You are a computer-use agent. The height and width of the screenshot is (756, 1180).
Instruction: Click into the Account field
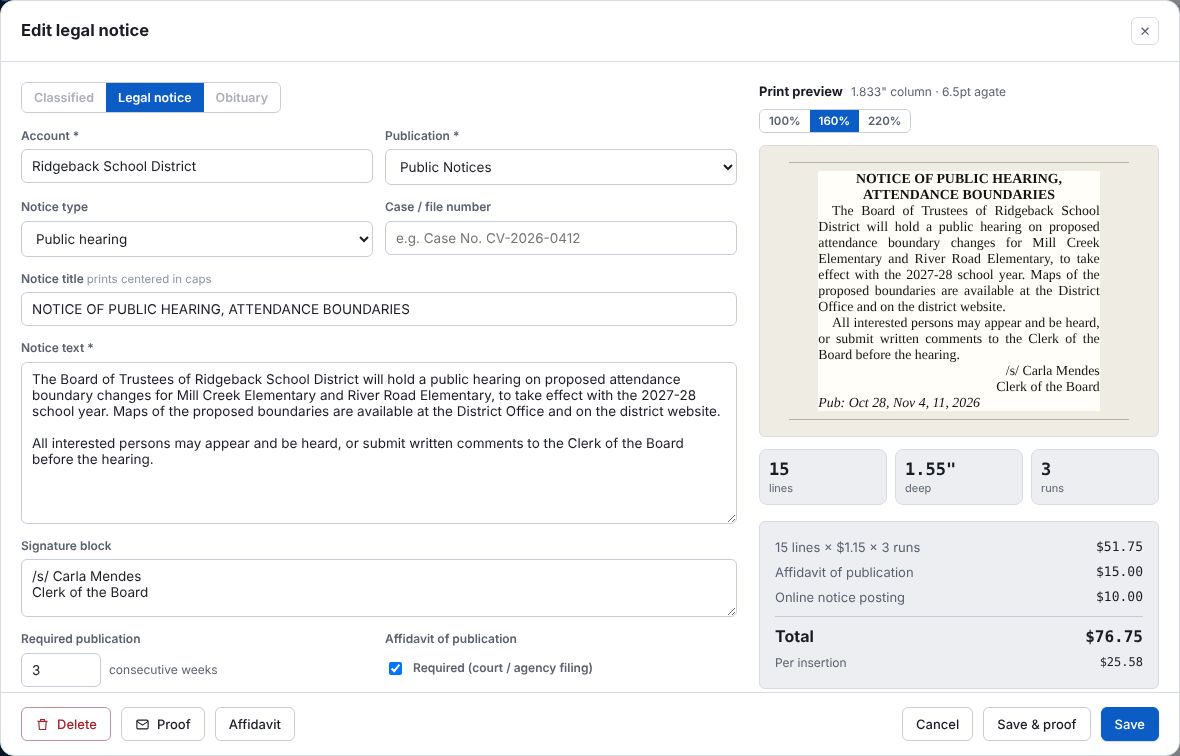pyautogui.click(x=196, y=166)
